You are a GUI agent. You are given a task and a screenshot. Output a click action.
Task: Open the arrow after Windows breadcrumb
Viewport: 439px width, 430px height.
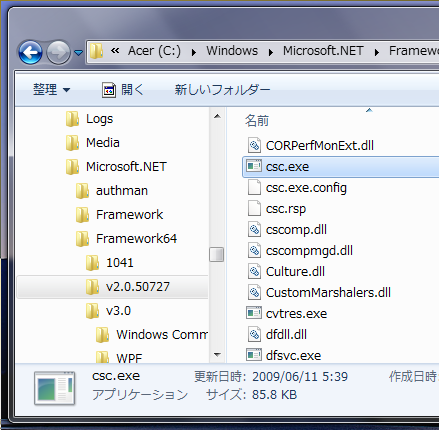pyautogui.click(x=271, y=52)
